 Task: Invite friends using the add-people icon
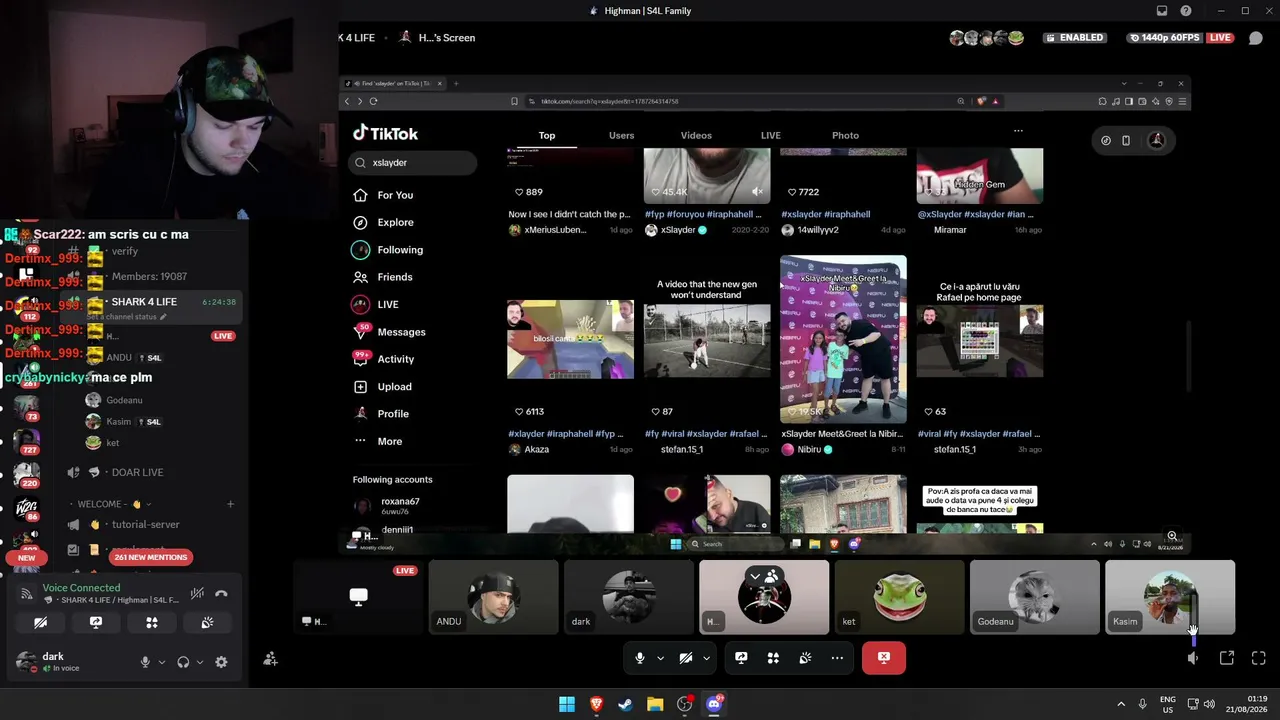click(270, 659)
